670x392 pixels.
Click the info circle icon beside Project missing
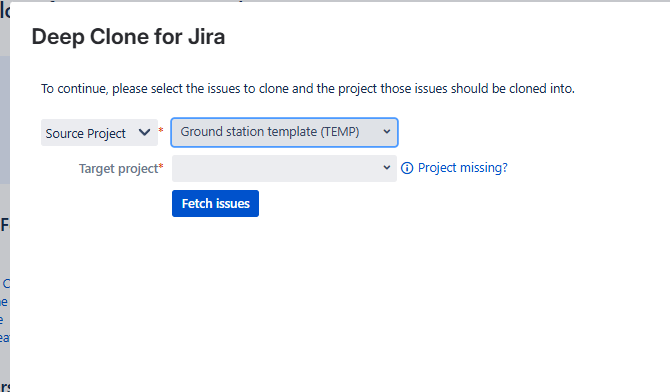coord(407,168)
